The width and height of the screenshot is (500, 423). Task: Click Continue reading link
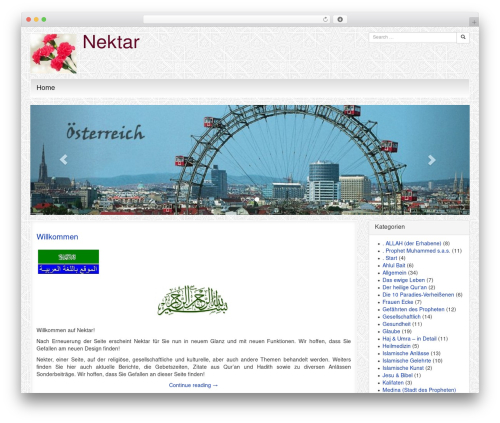(193, 385)
